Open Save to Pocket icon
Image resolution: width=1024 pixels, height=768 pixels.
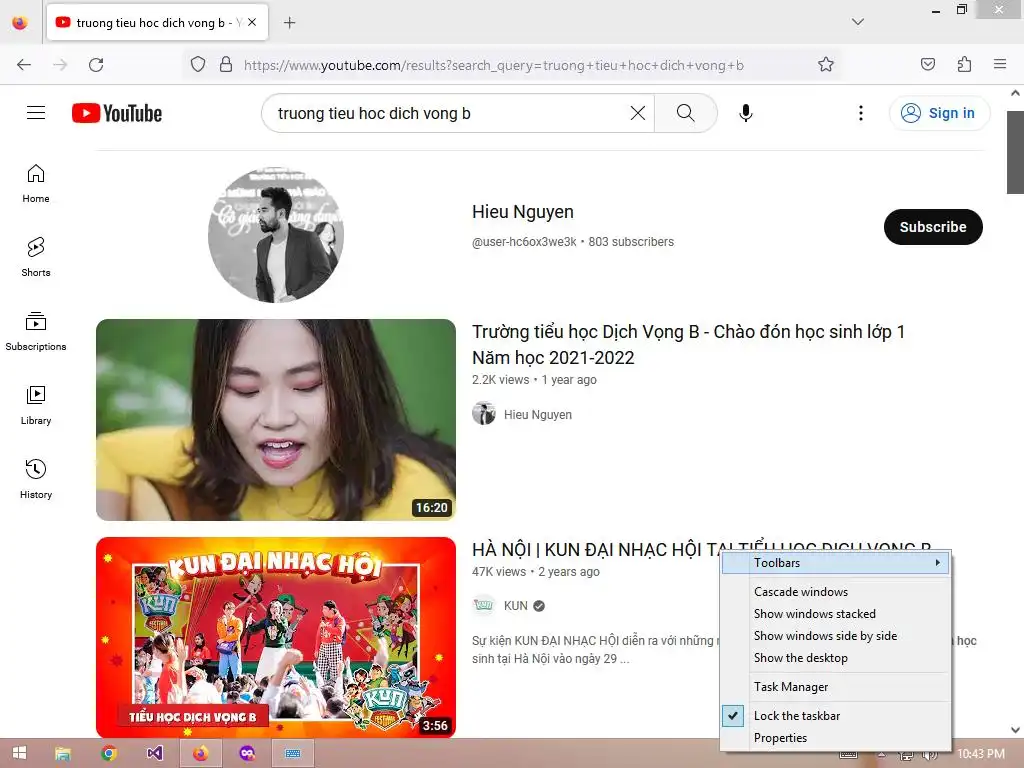[x=927, y=65]
